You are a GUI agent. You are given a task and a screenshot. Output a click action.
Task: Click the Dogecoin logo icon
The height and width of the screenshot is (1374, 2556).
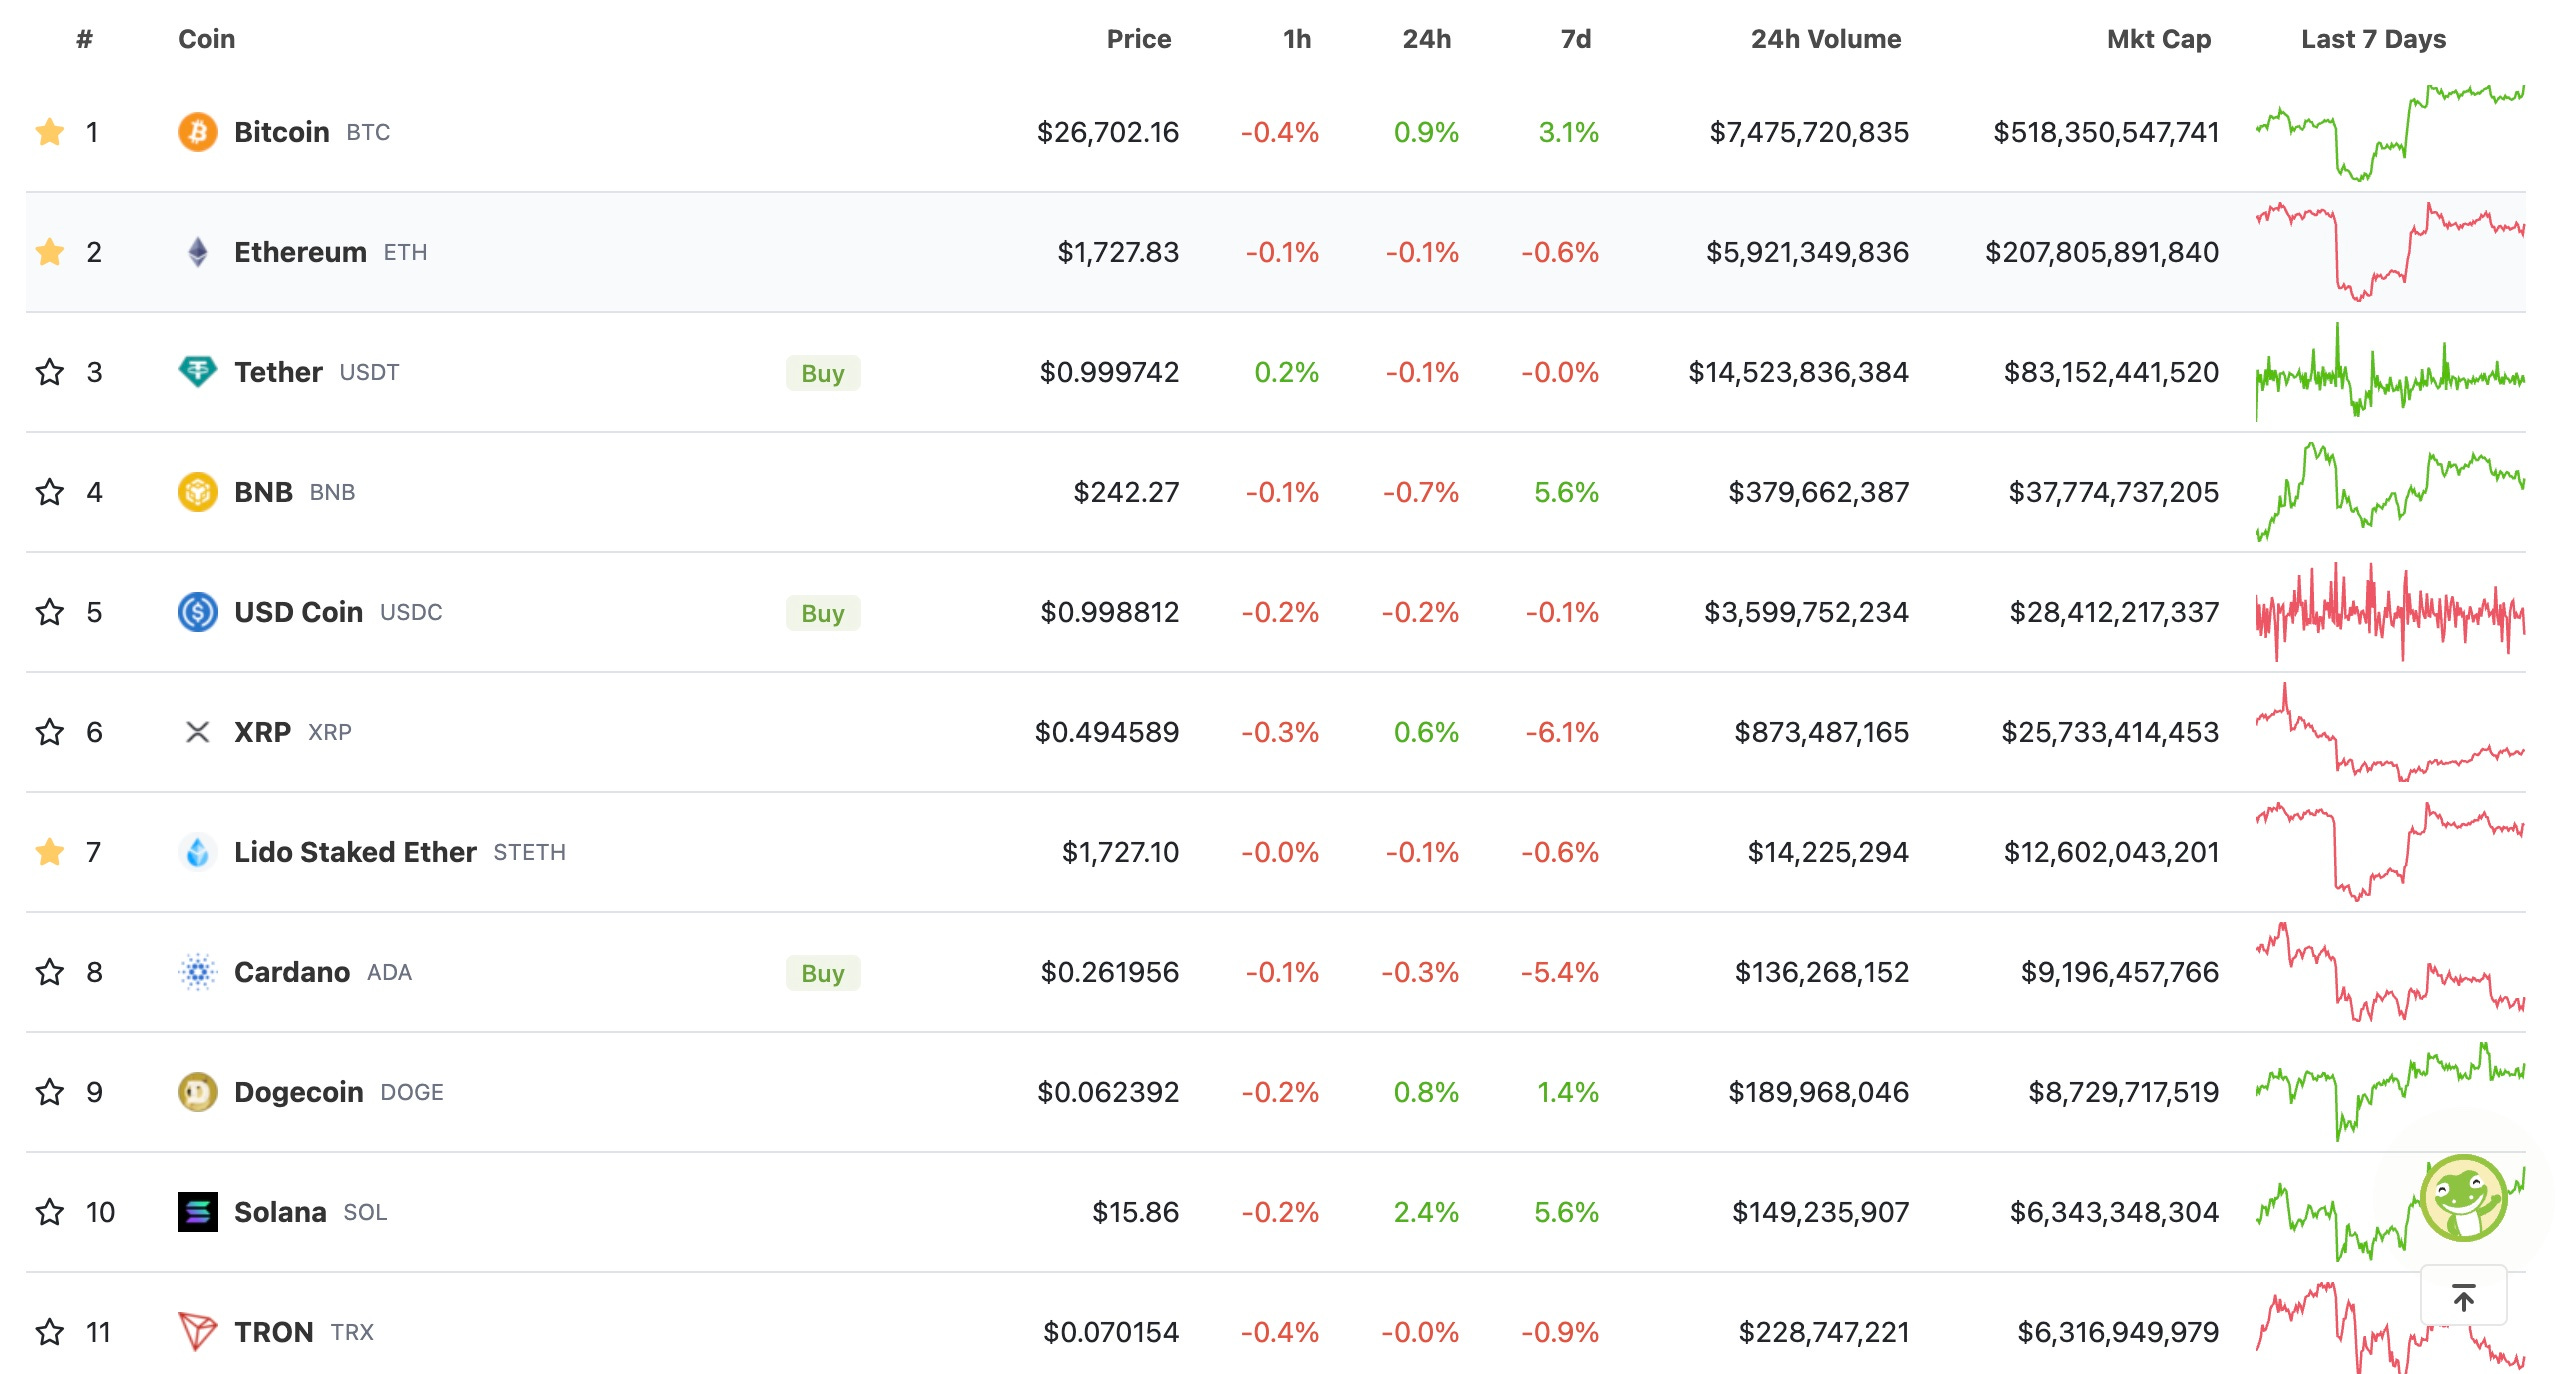pos(197,1092)
